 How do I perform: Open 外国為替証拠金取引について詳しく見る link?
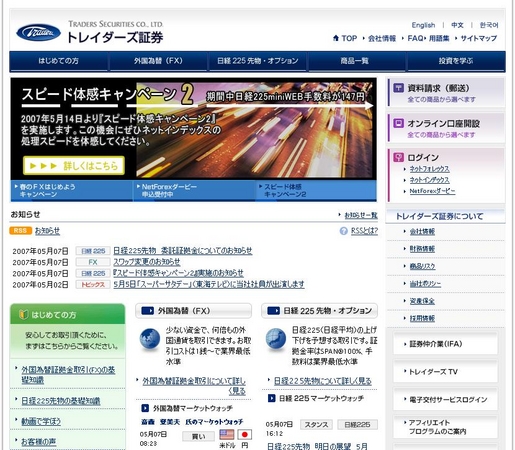194,386
